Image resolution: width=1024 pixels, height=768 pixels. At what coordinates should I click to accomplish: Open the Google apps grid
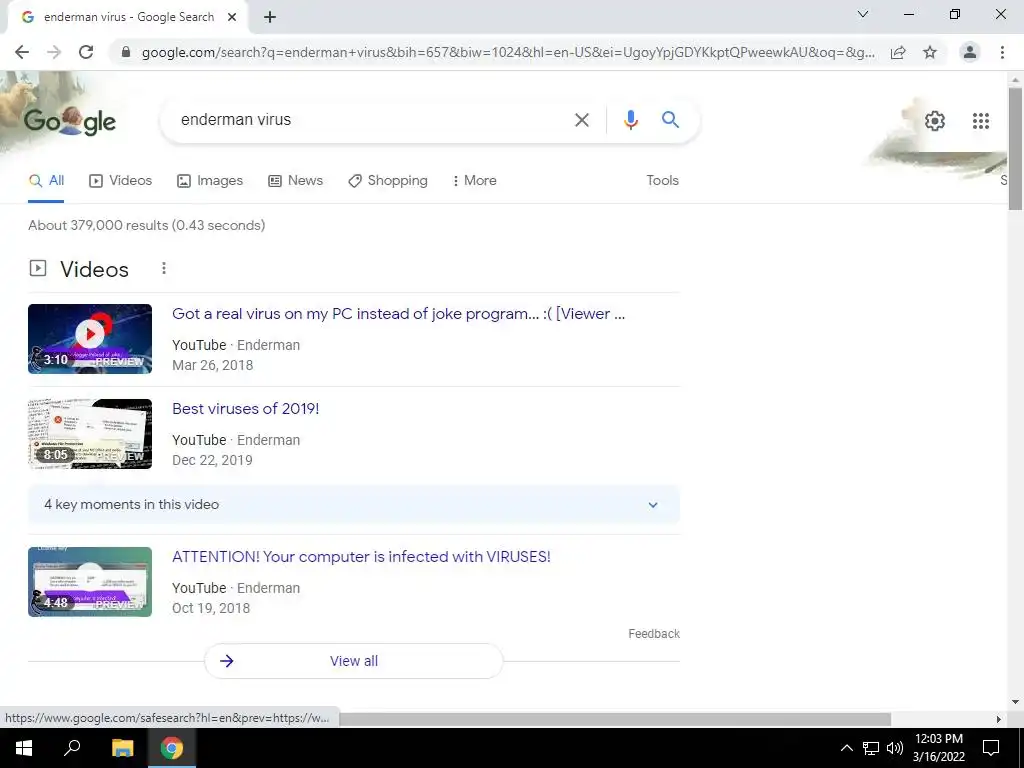click(980, 121)
